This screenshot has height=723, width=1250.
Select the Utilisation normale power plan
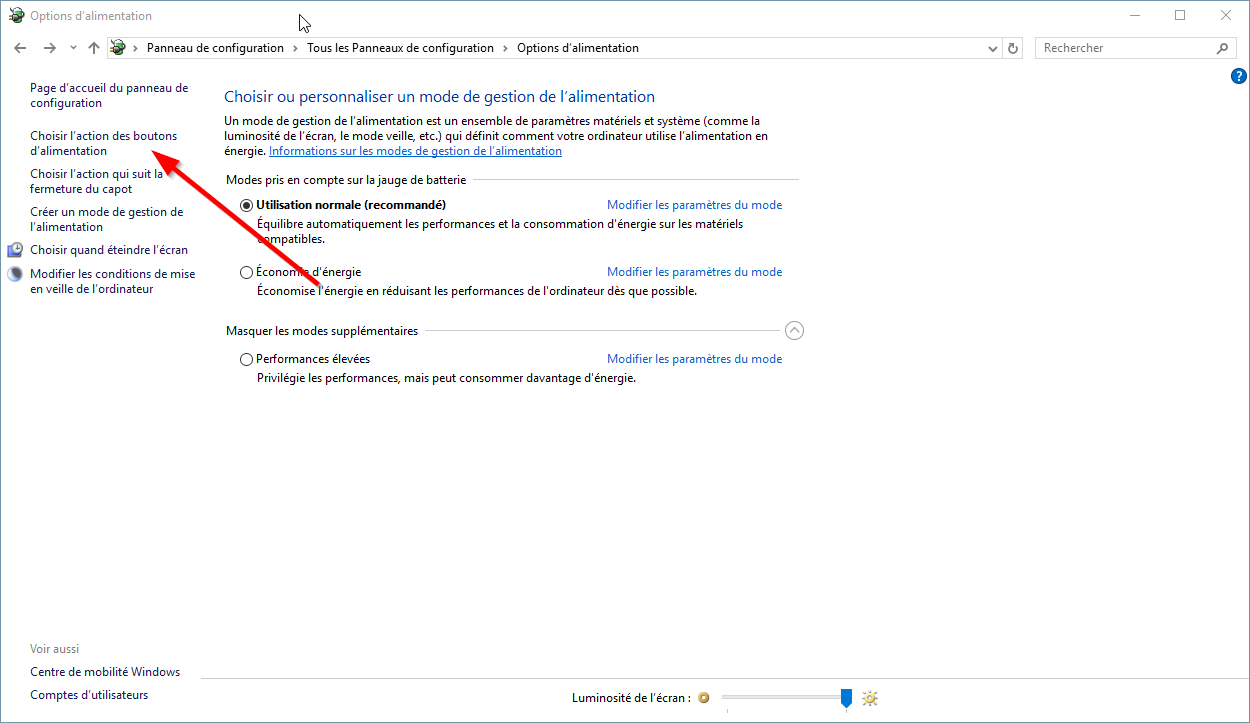247,205
